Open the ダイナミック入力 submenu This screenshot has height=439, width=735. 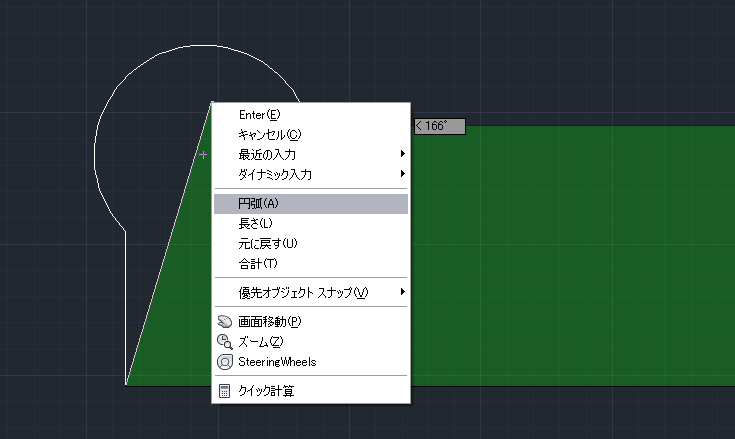(x=311, y=175)
